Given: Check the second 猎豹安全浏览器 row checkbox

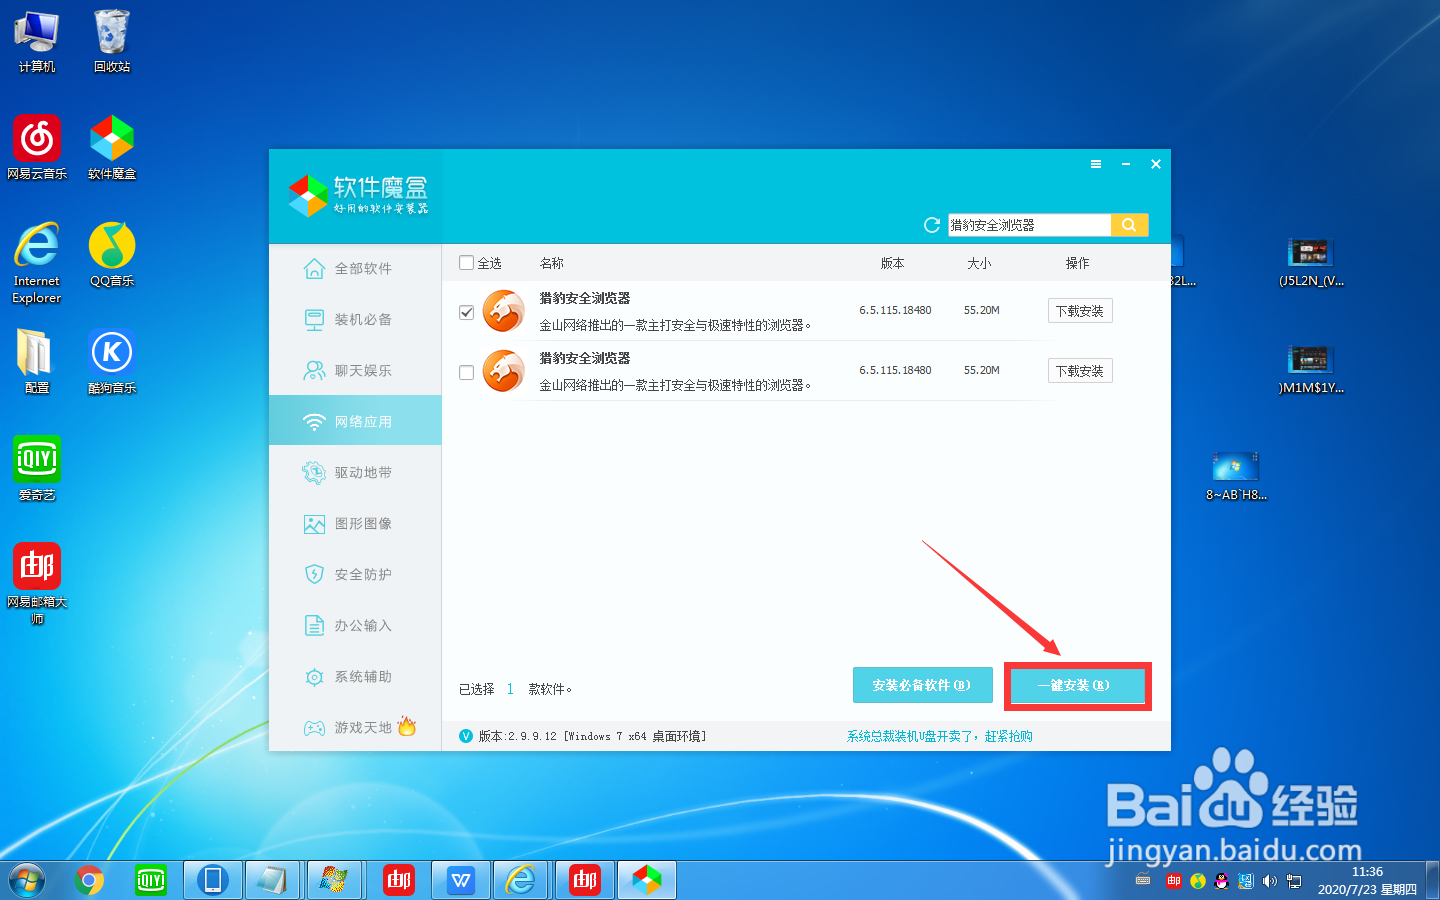Looking at the screenshot, I should (466, 372).
